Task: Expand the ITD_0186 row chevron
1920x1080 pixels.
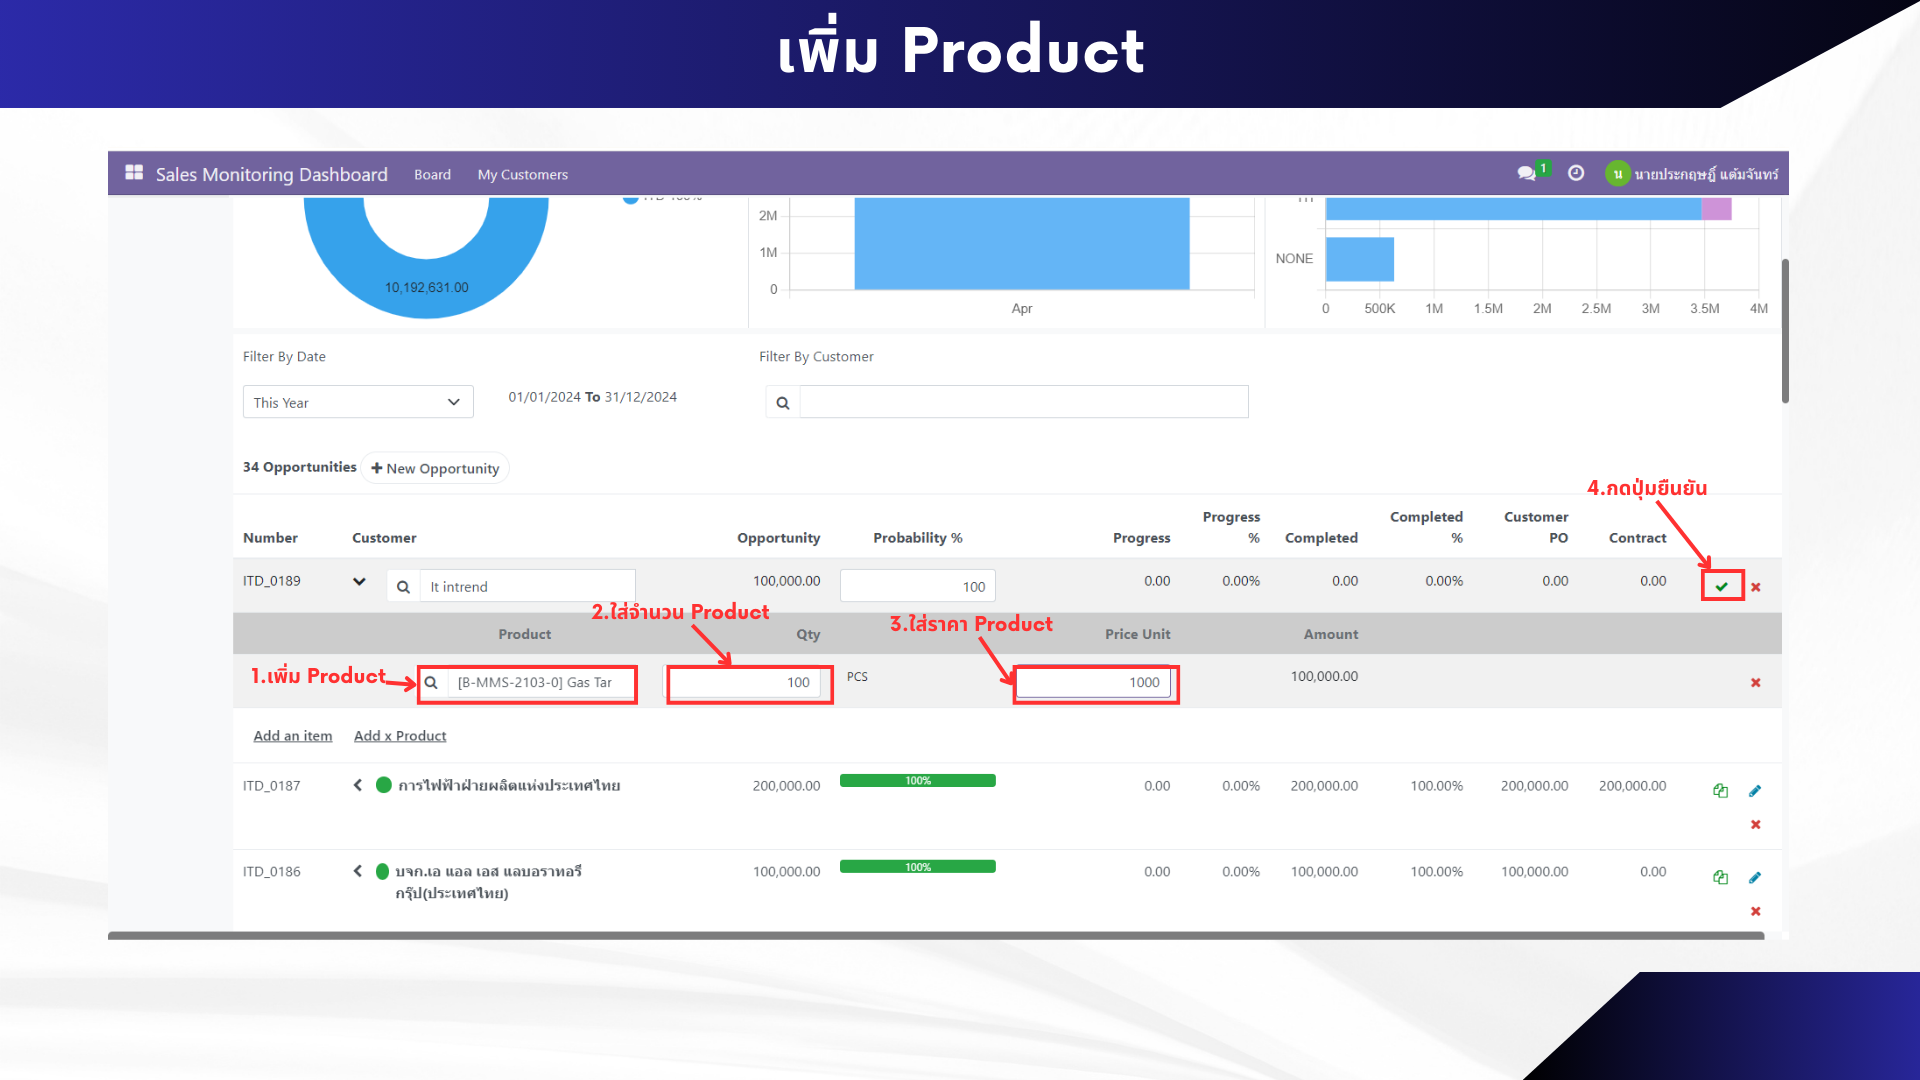Action: coord(358,871)
